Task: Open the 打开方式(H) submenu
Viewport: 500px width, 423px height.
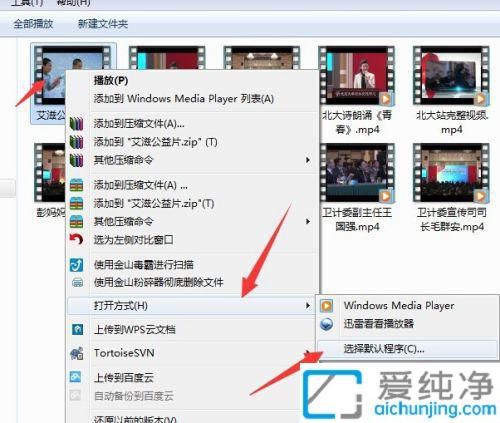Action: click(x=191, y=306)
